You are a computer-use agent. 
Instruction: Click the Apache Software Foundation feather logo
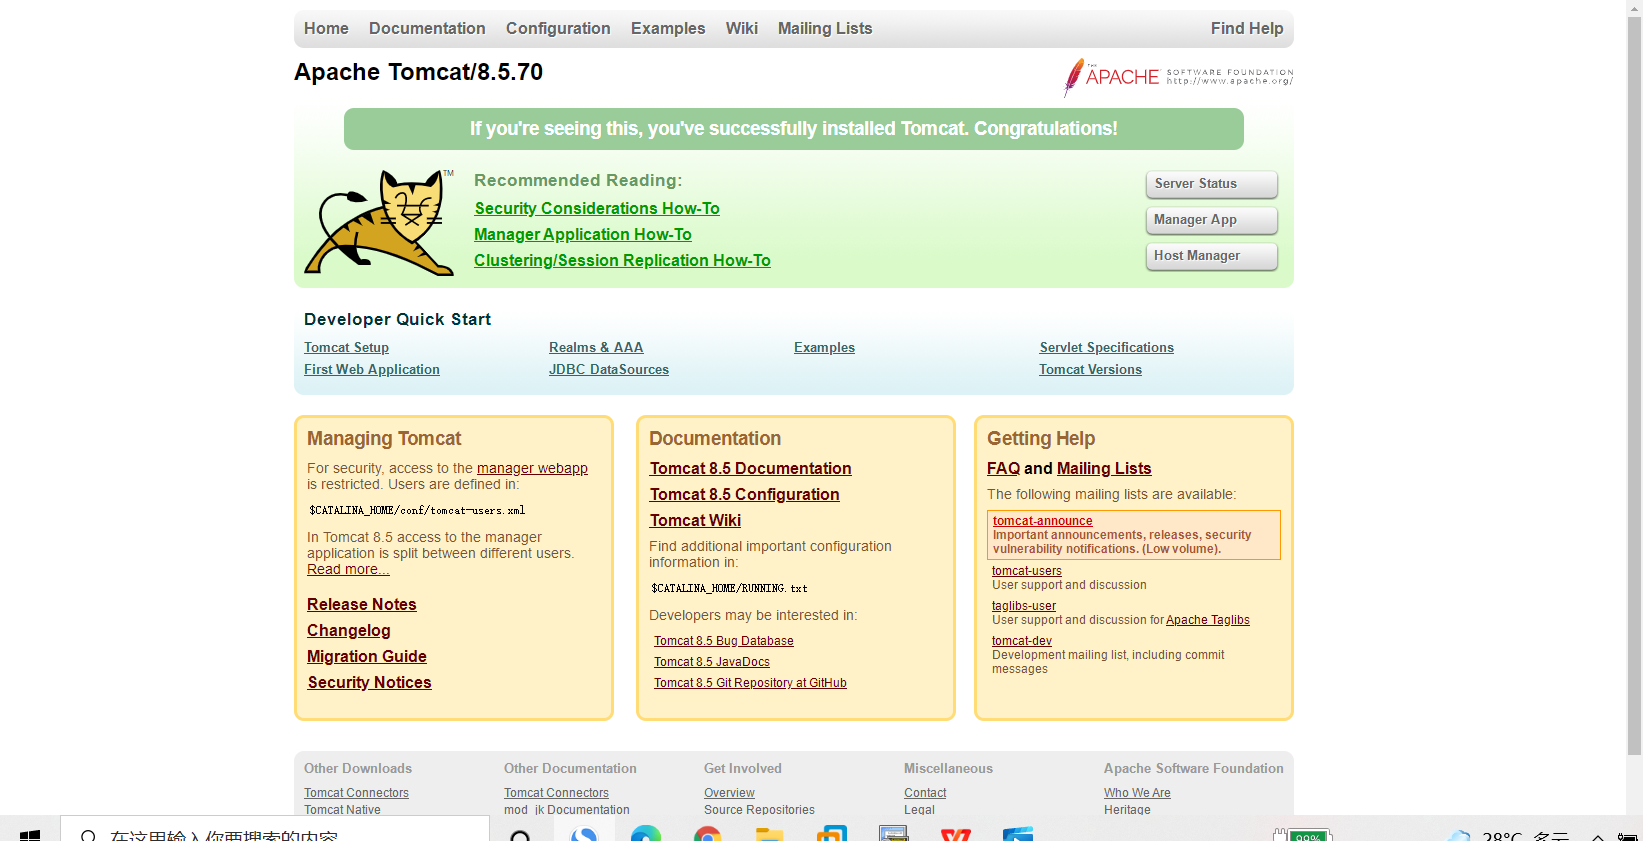(1178, 77)
